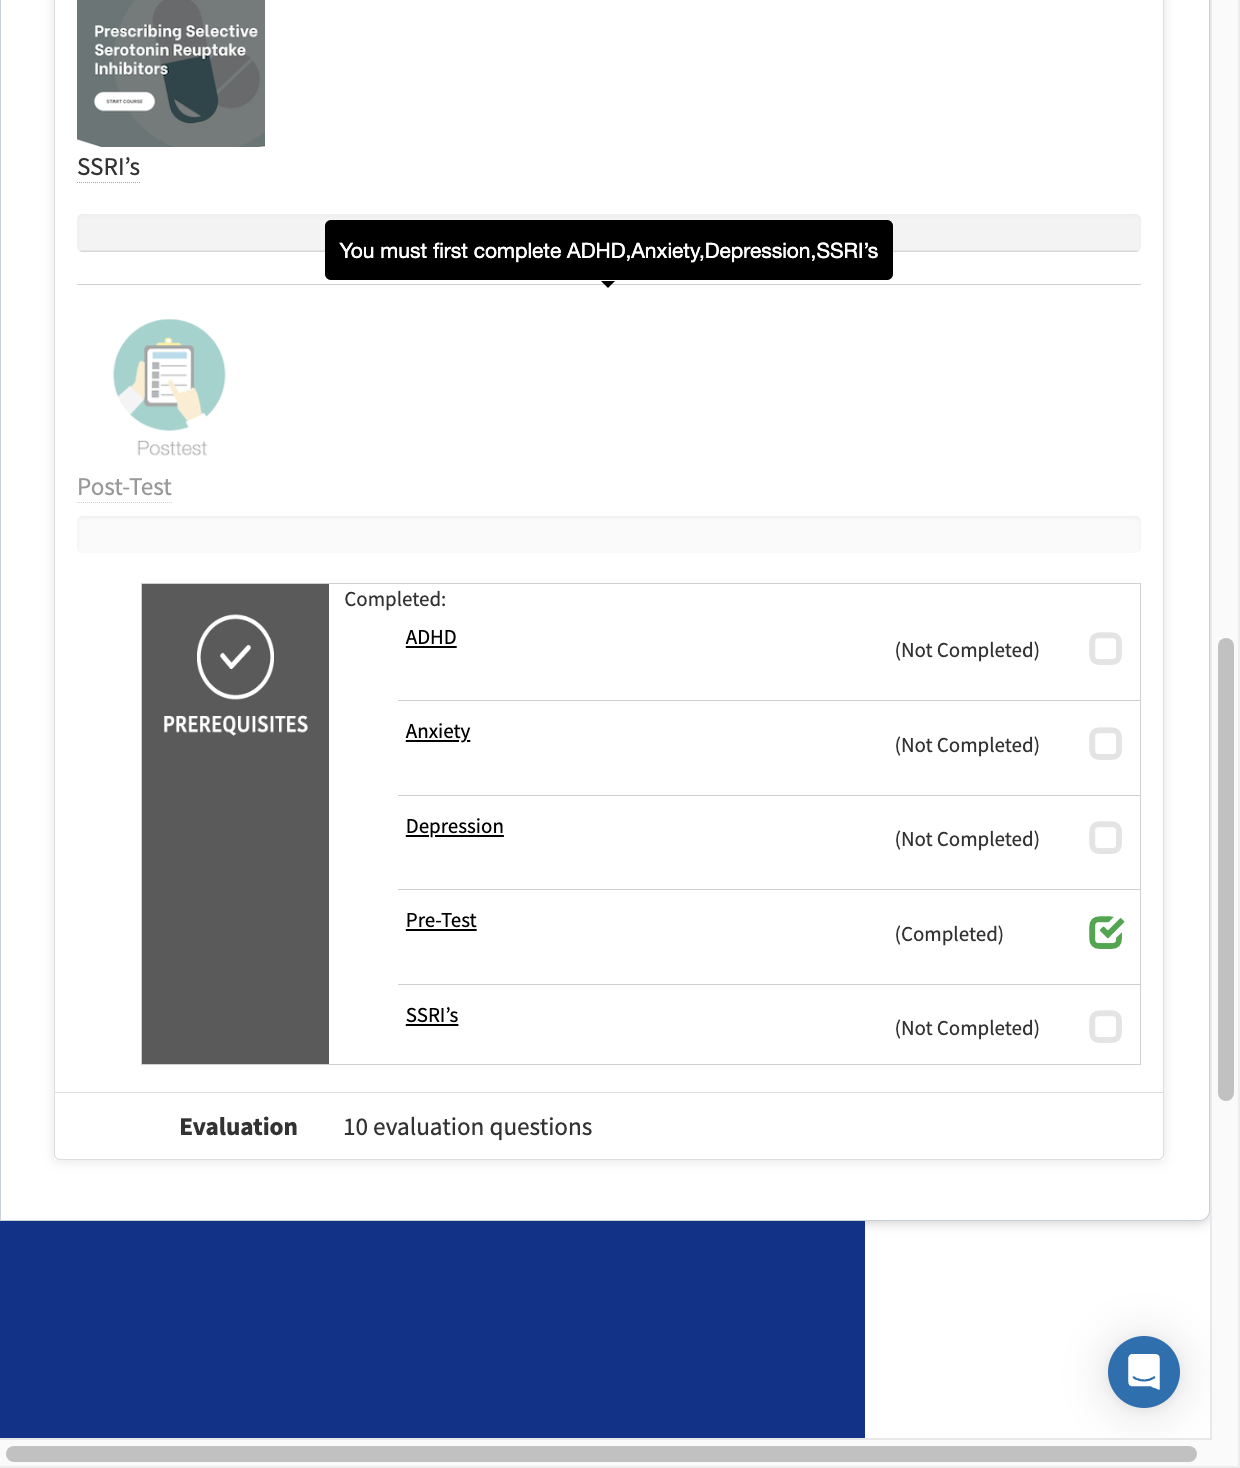This screenshot has height=1468, width=1240.
Task: Click the ADHD prerequisite link
Action: [x=431, y=637]
